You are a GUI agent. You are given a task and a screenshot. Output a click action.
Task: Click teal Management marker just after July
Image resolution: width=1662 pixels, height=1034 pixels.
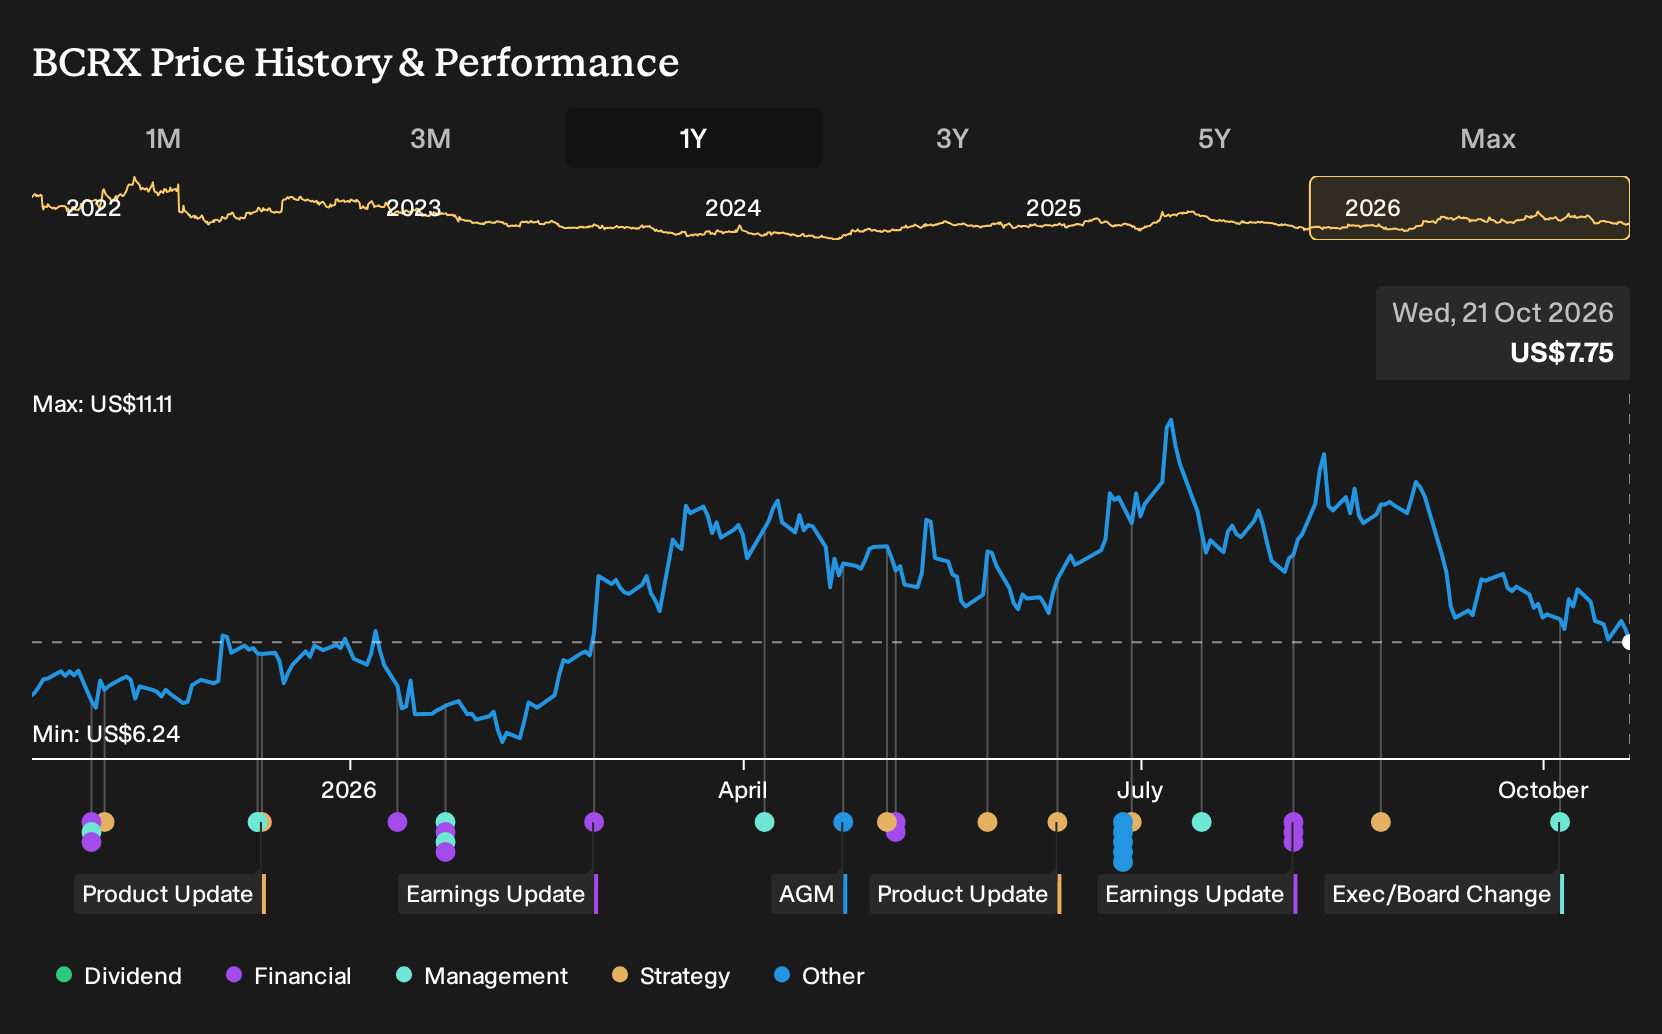click(x=1201, y=822)
